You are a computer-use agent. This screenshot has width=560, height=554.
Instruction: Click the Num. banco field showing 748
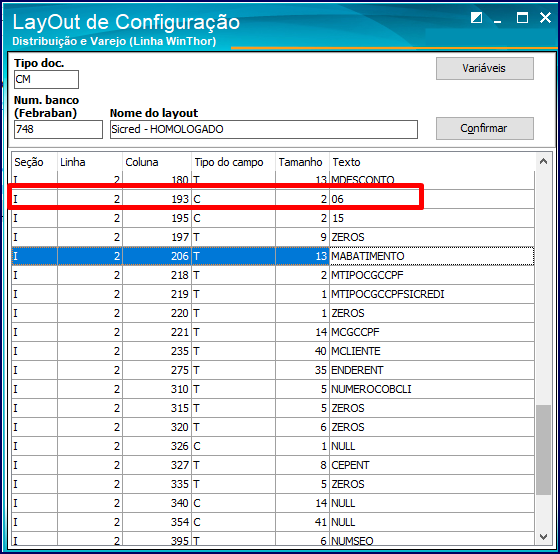tap(58, 129)
